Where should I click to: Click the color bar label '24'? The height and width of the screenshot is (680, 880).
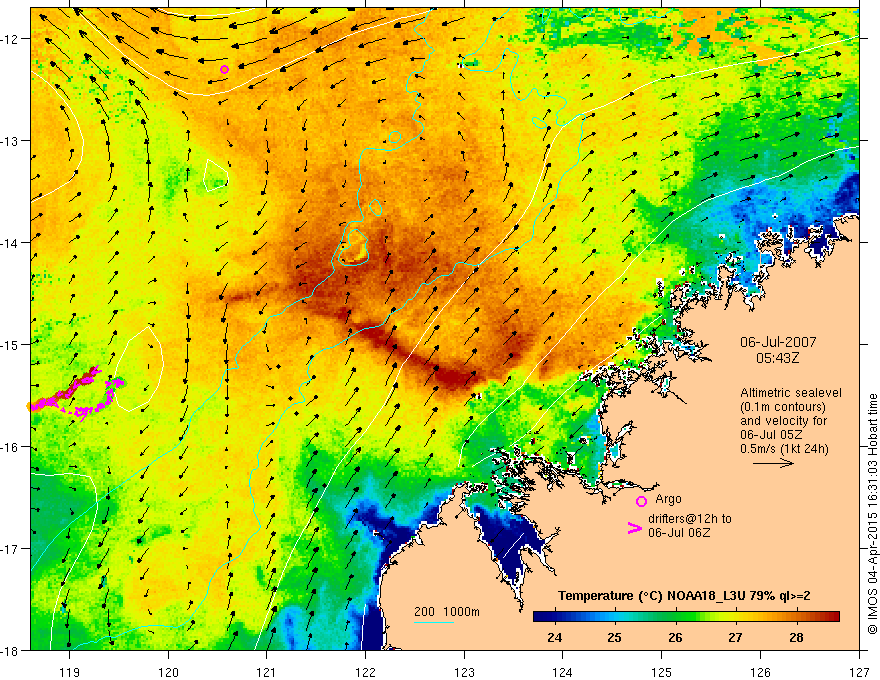pos(554,637)
